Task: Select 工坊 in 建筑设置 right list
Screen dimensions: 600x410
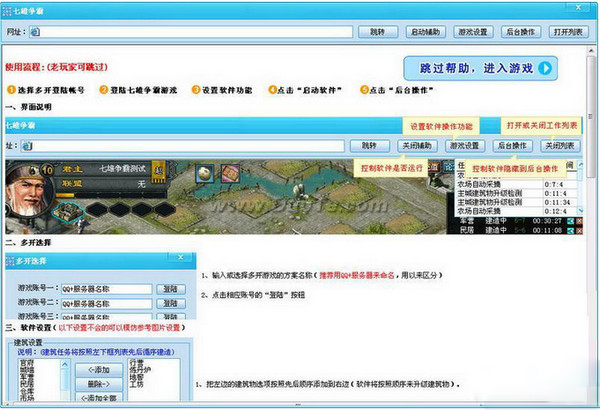Action: pos(136,384)
